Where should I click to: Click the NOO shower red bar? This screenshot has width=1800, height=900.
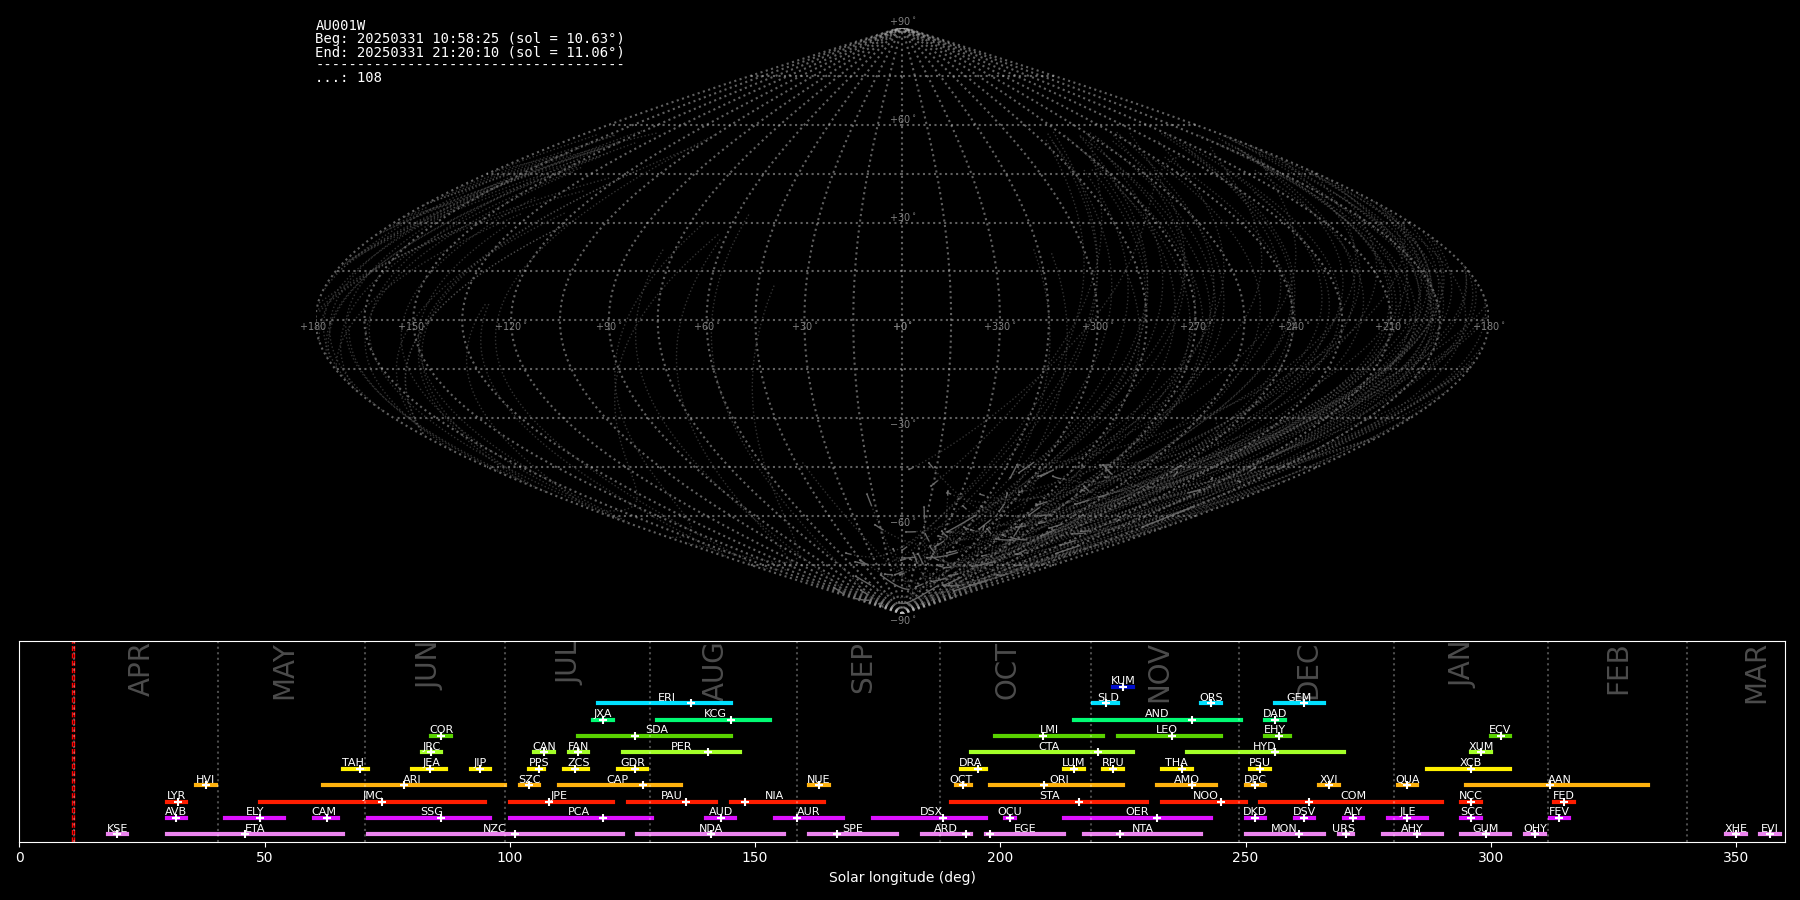[x=1203, y=802]
